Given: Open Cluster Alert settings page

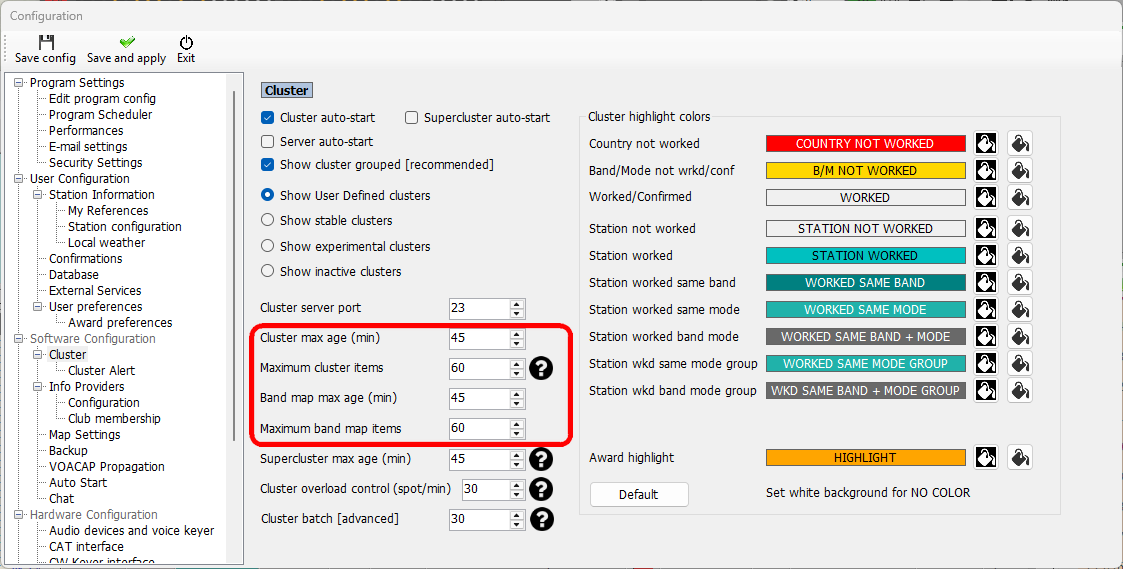Looking at the screenshot, I should pos(101,370).
